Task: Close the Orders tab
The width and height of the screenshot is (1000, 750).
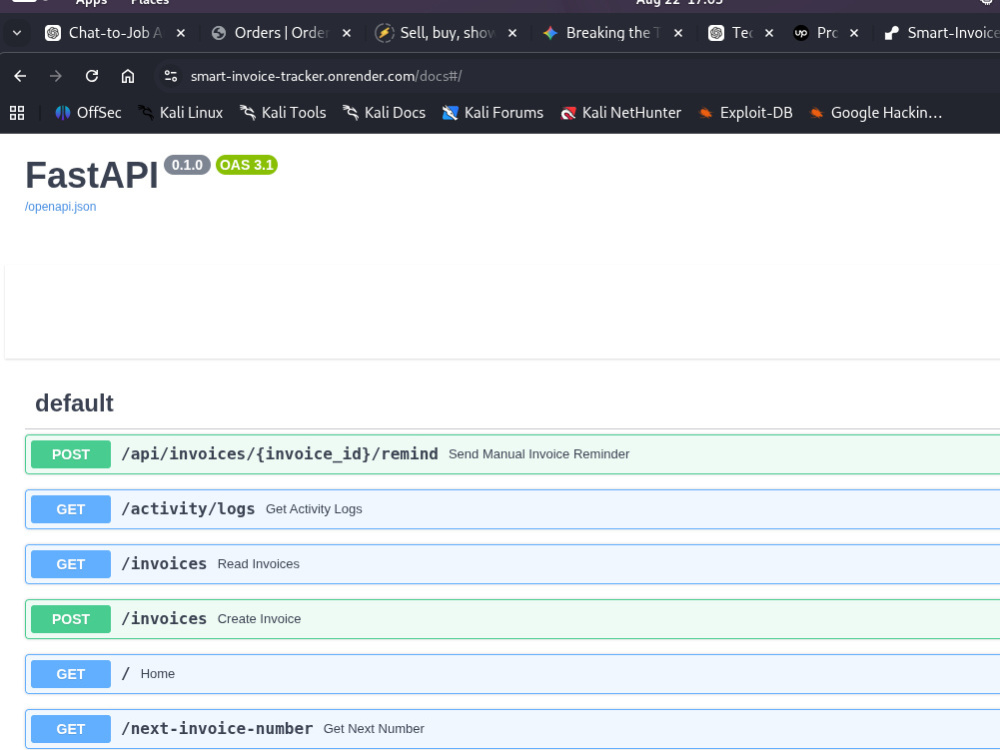Action: click(x=346, y=33)
